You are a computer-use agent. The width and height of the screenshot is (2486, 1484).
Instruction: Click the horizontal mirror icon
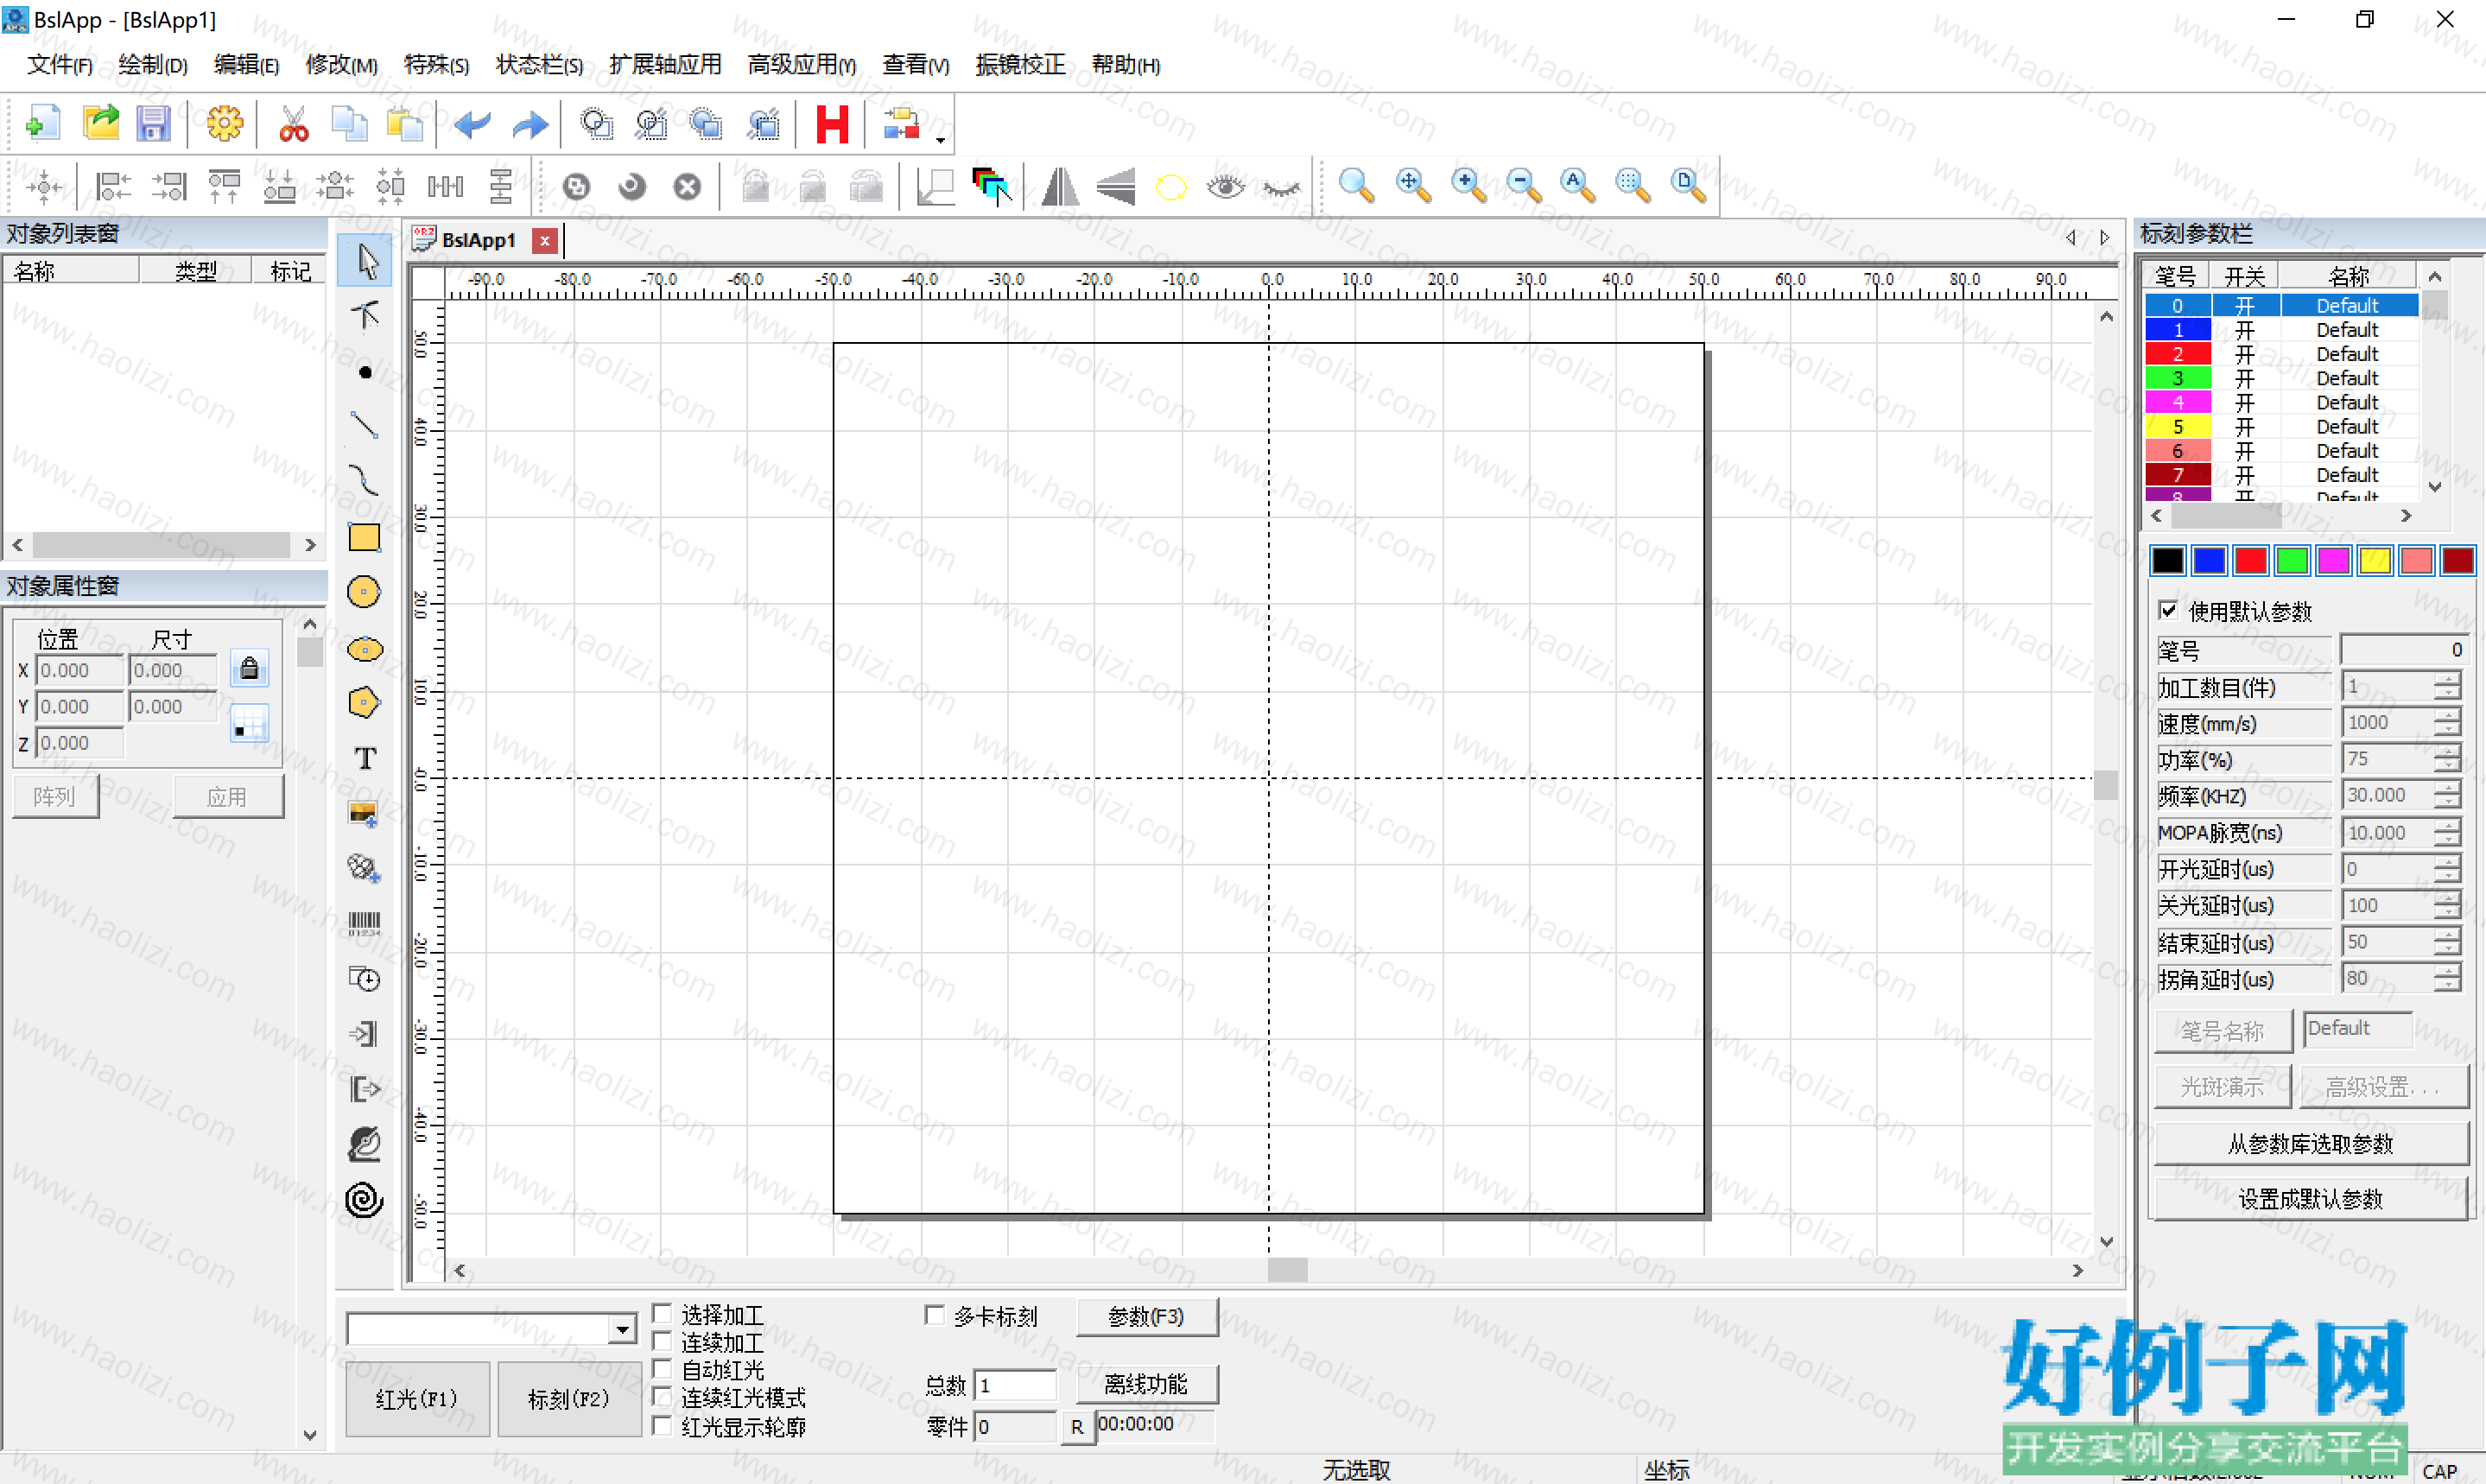tap(1060, 186)
